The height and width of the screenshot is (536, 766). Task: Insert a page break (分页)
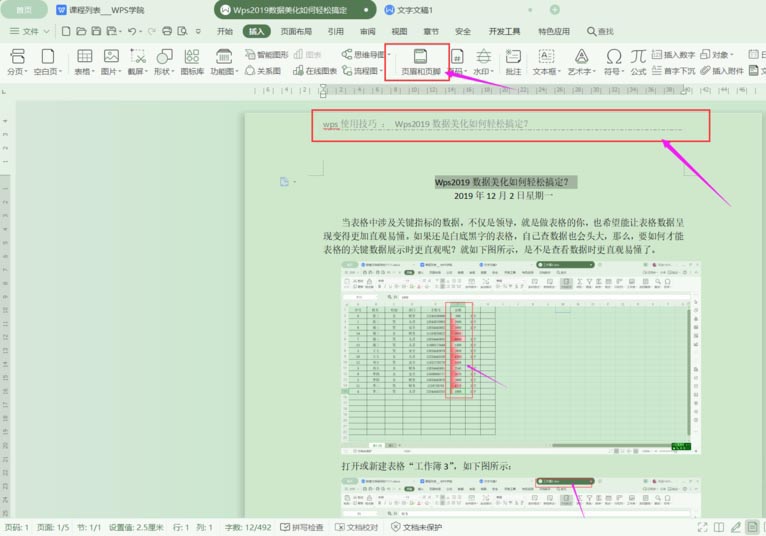pyautogui.click(x=18, y=62)
